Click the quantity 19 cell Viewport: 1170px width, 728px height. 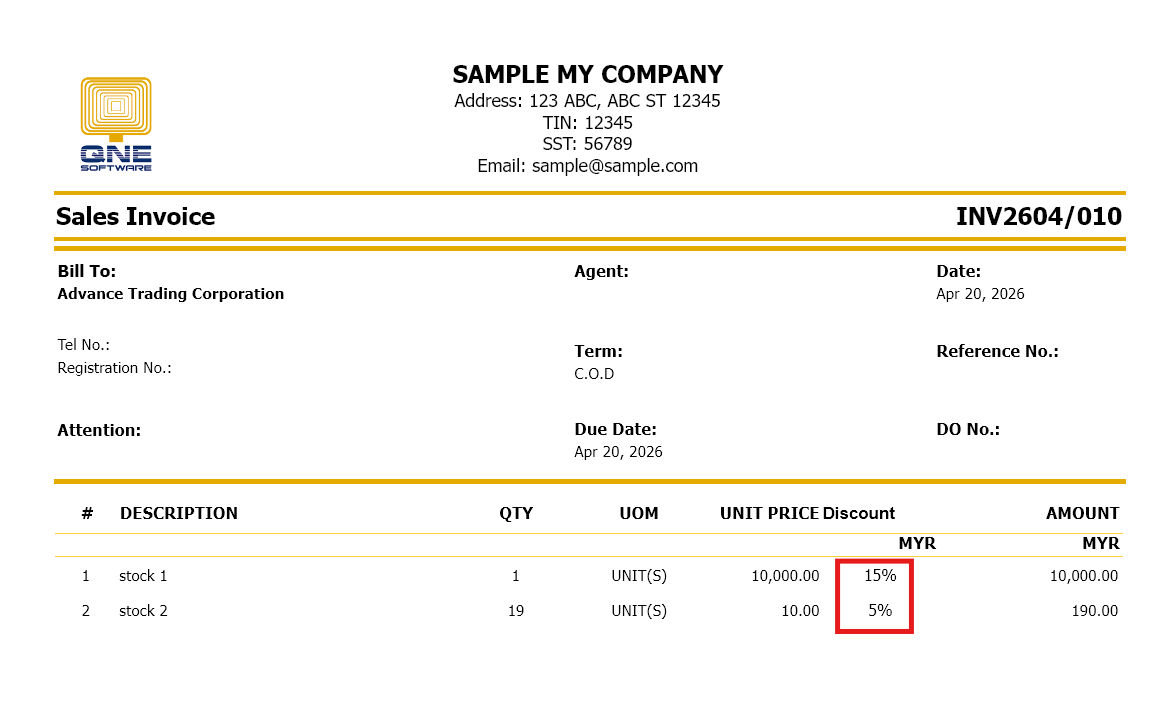[516, 611]
